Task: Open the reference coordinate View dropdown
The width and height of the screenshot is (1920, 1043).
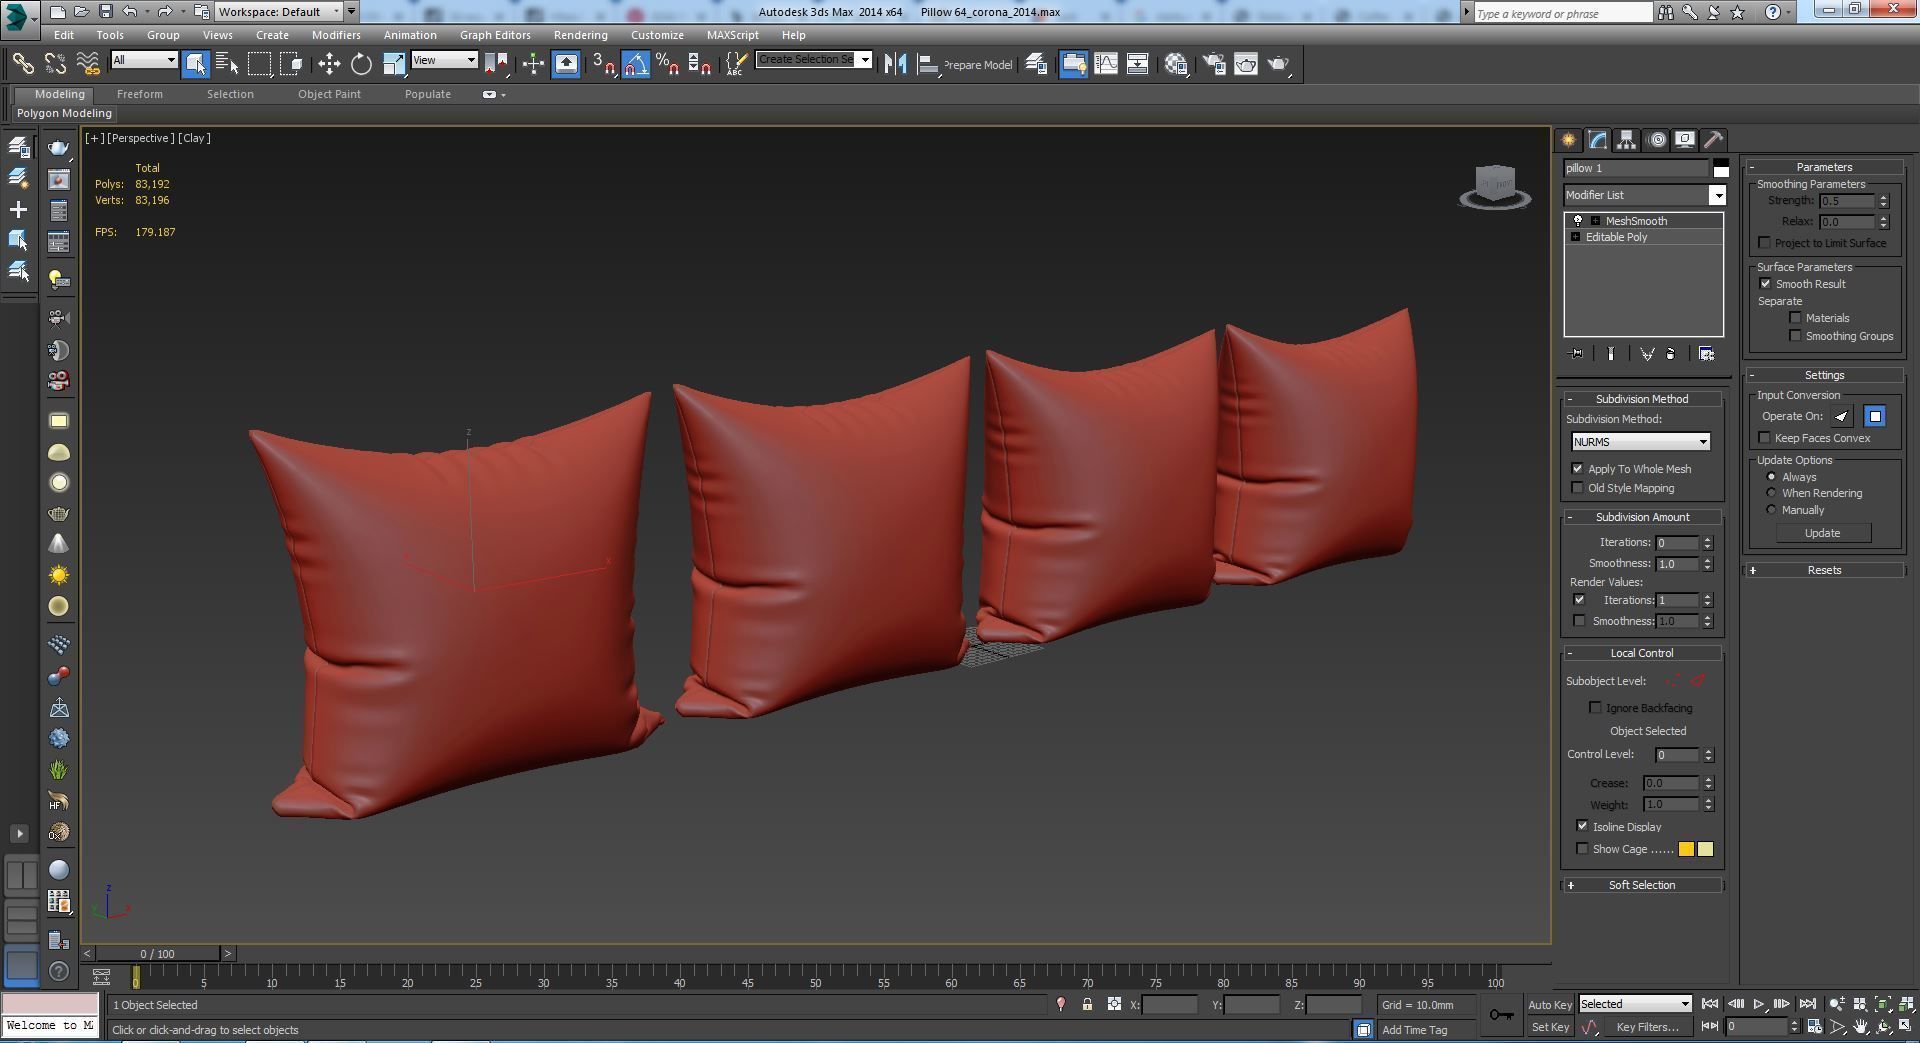Action: click(444, 60)
